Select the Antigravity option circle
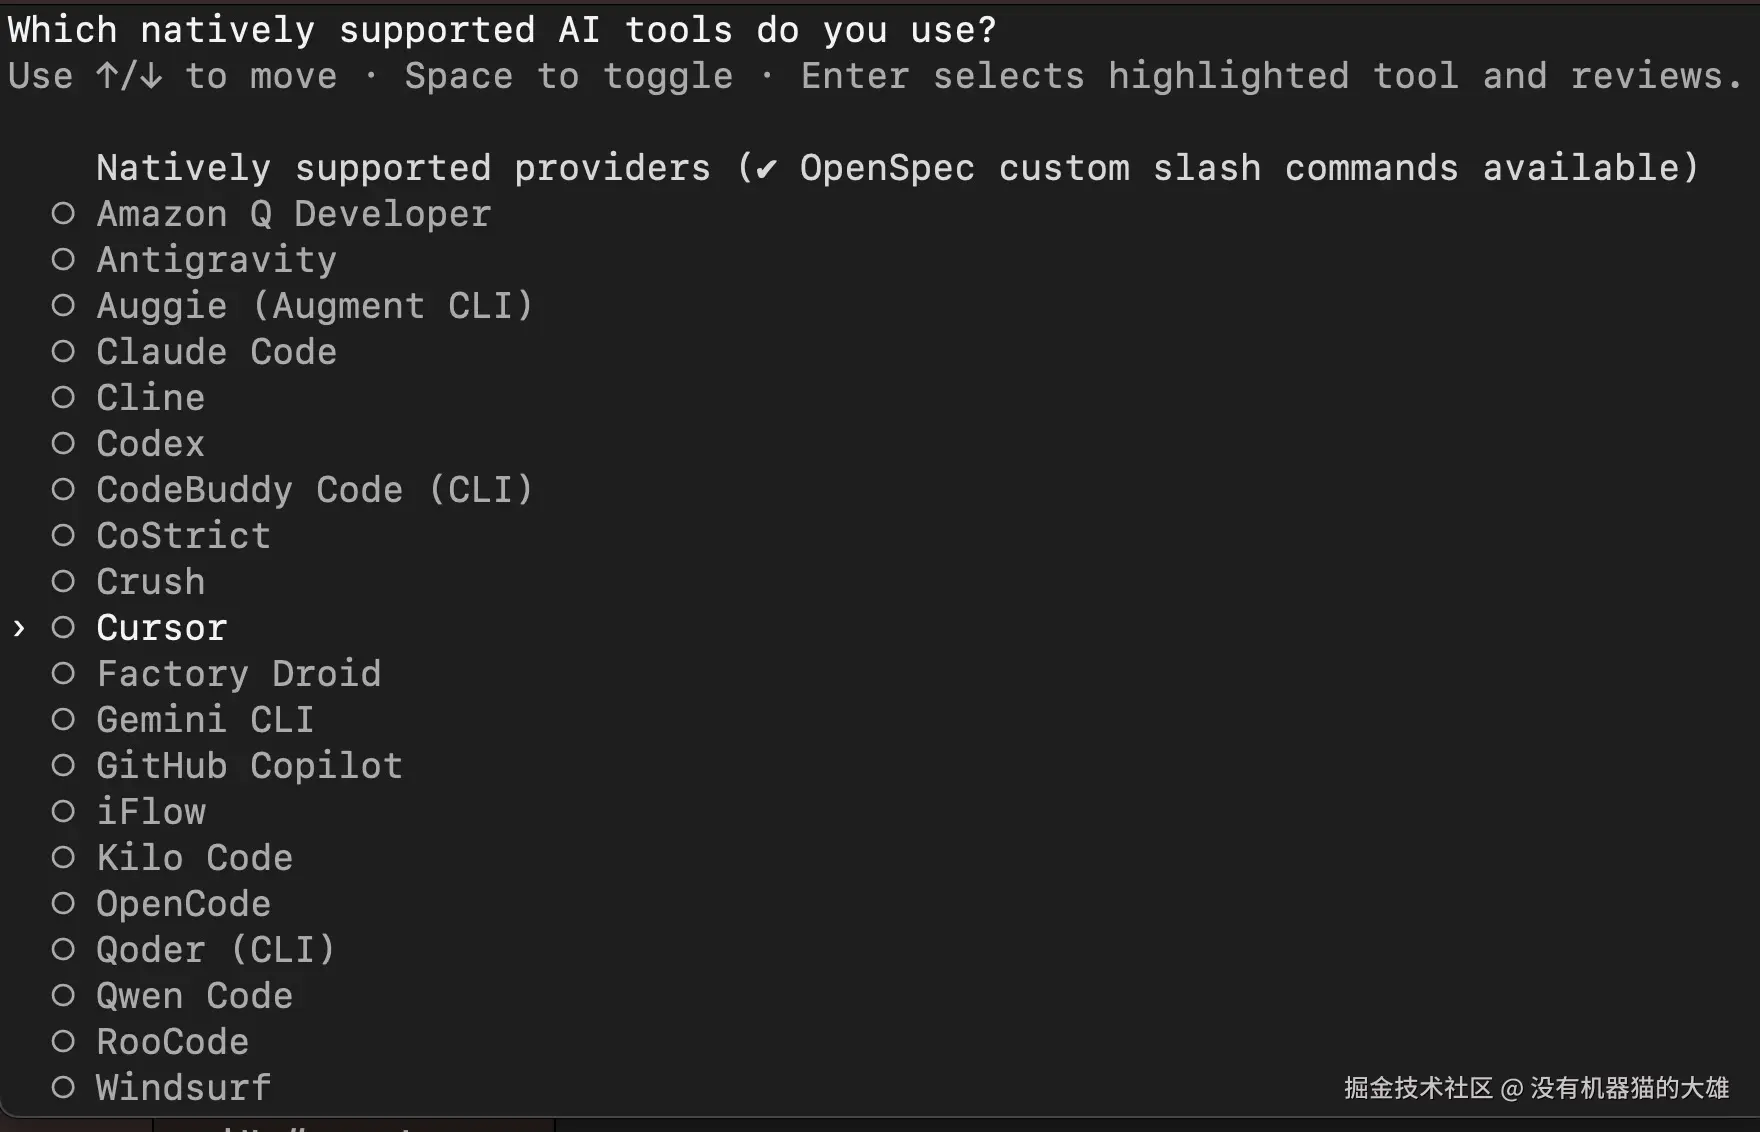Screen dimensions: 1760x1132 click(x=63, y=260)
